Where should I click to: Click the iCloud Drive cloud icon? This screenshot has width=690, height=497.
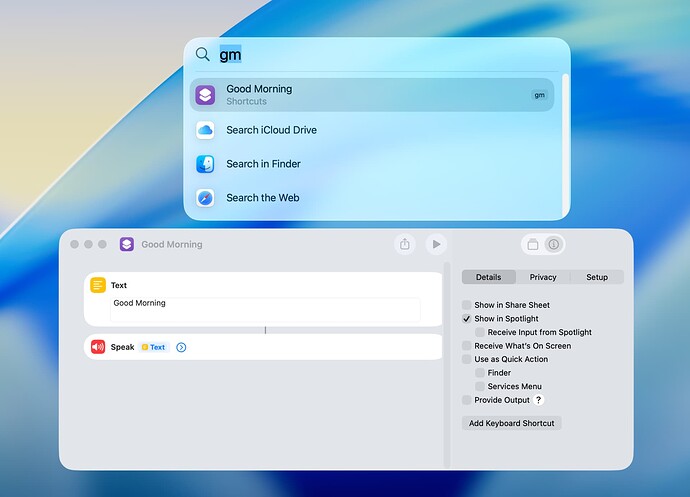[x=205, y=130]
